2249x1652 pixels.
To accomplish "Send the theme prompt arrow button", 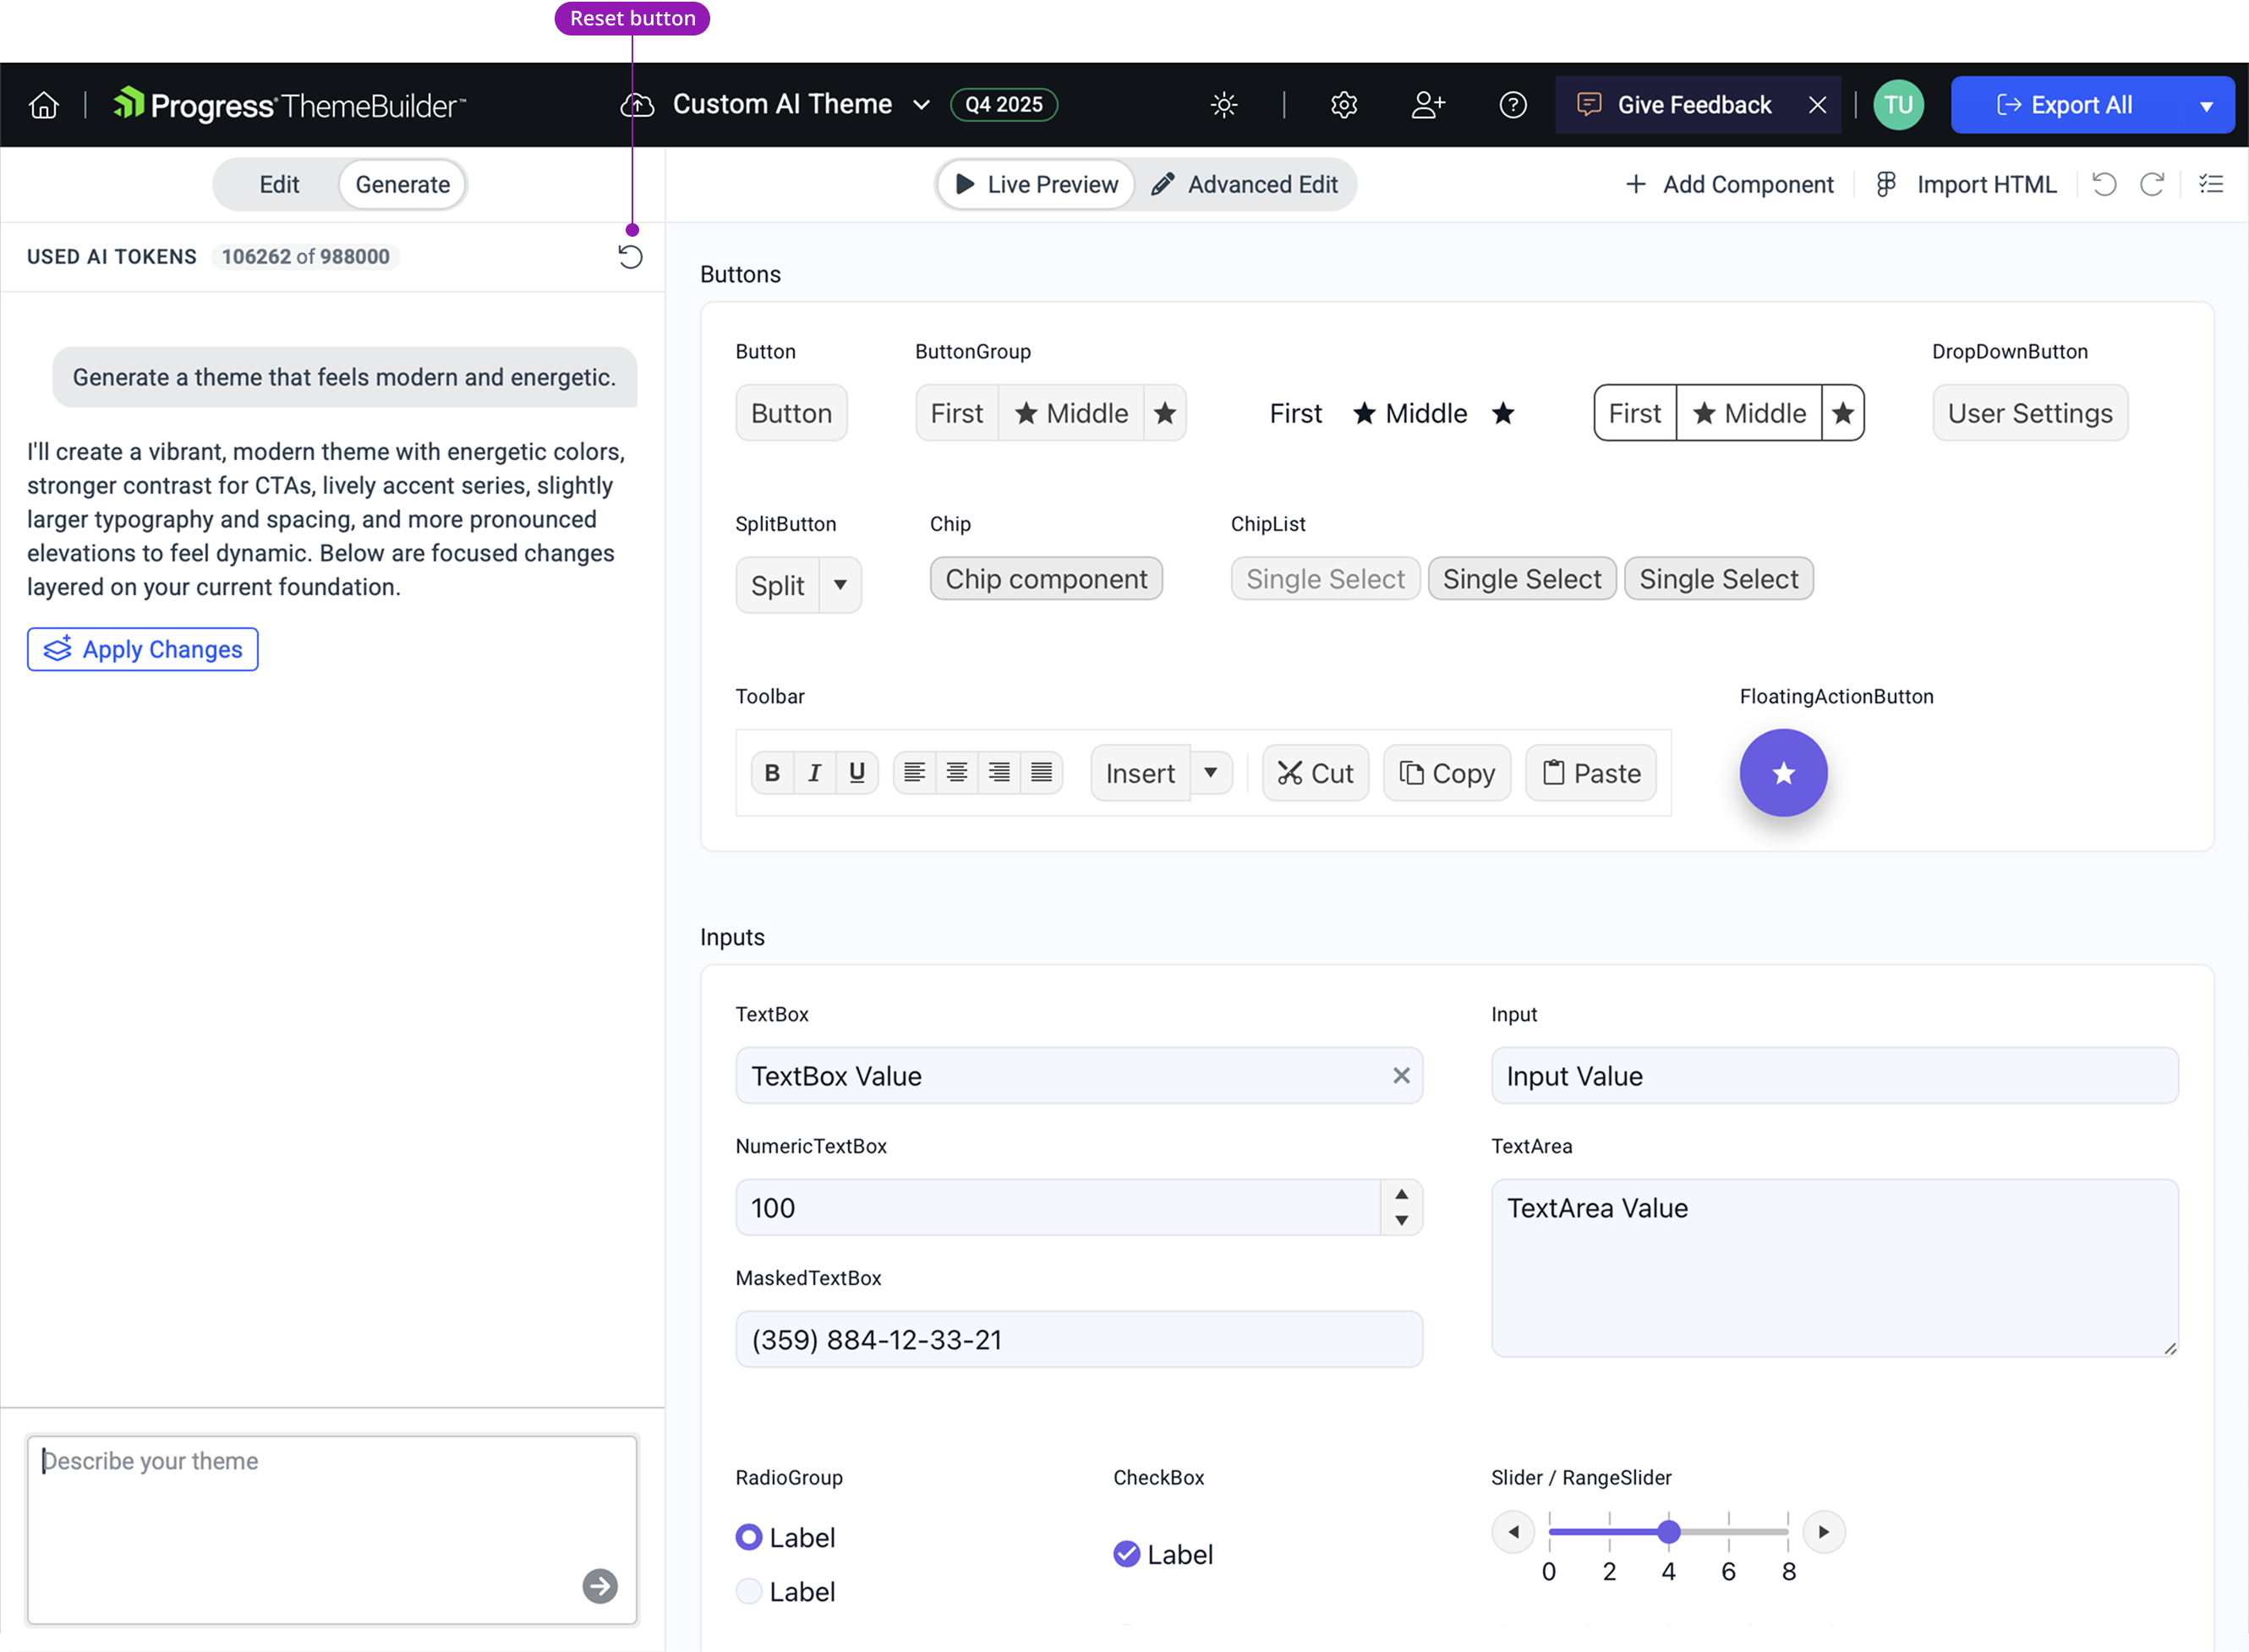I will [x=600, y=1586].
